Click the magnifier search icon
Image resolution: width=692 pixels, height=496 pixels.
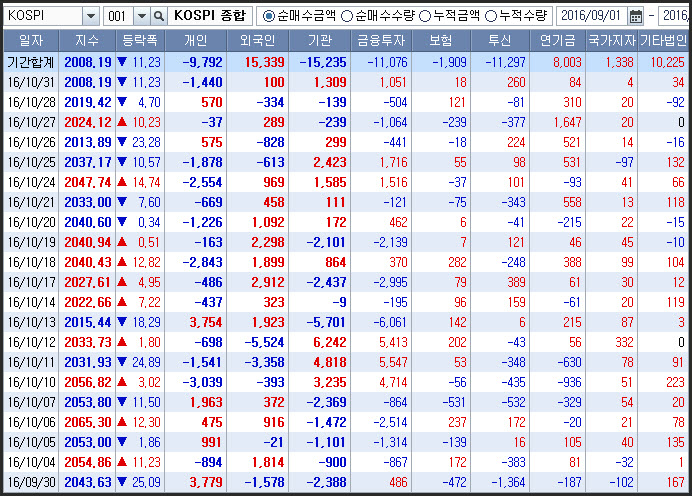158,16
